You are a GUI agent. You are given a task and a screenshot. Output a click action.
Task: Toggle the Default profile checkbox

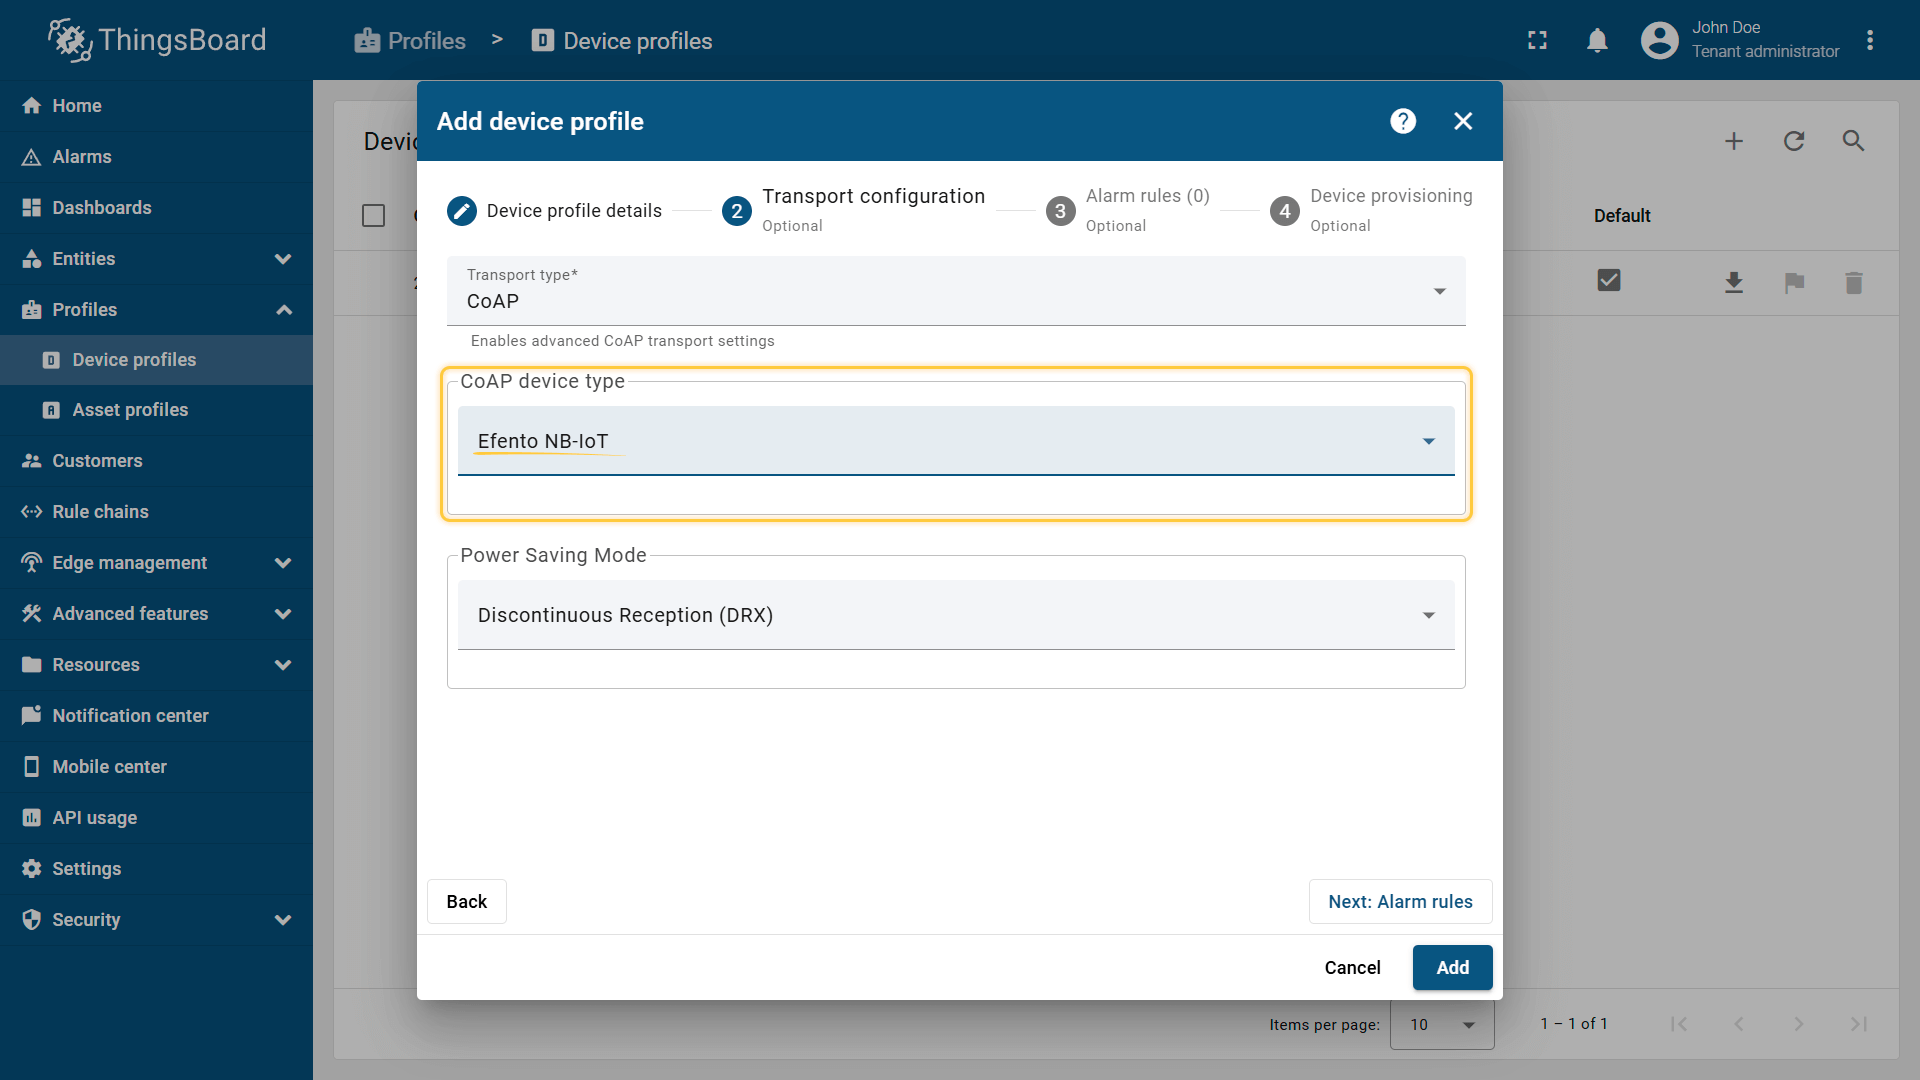pos(1609,281)
